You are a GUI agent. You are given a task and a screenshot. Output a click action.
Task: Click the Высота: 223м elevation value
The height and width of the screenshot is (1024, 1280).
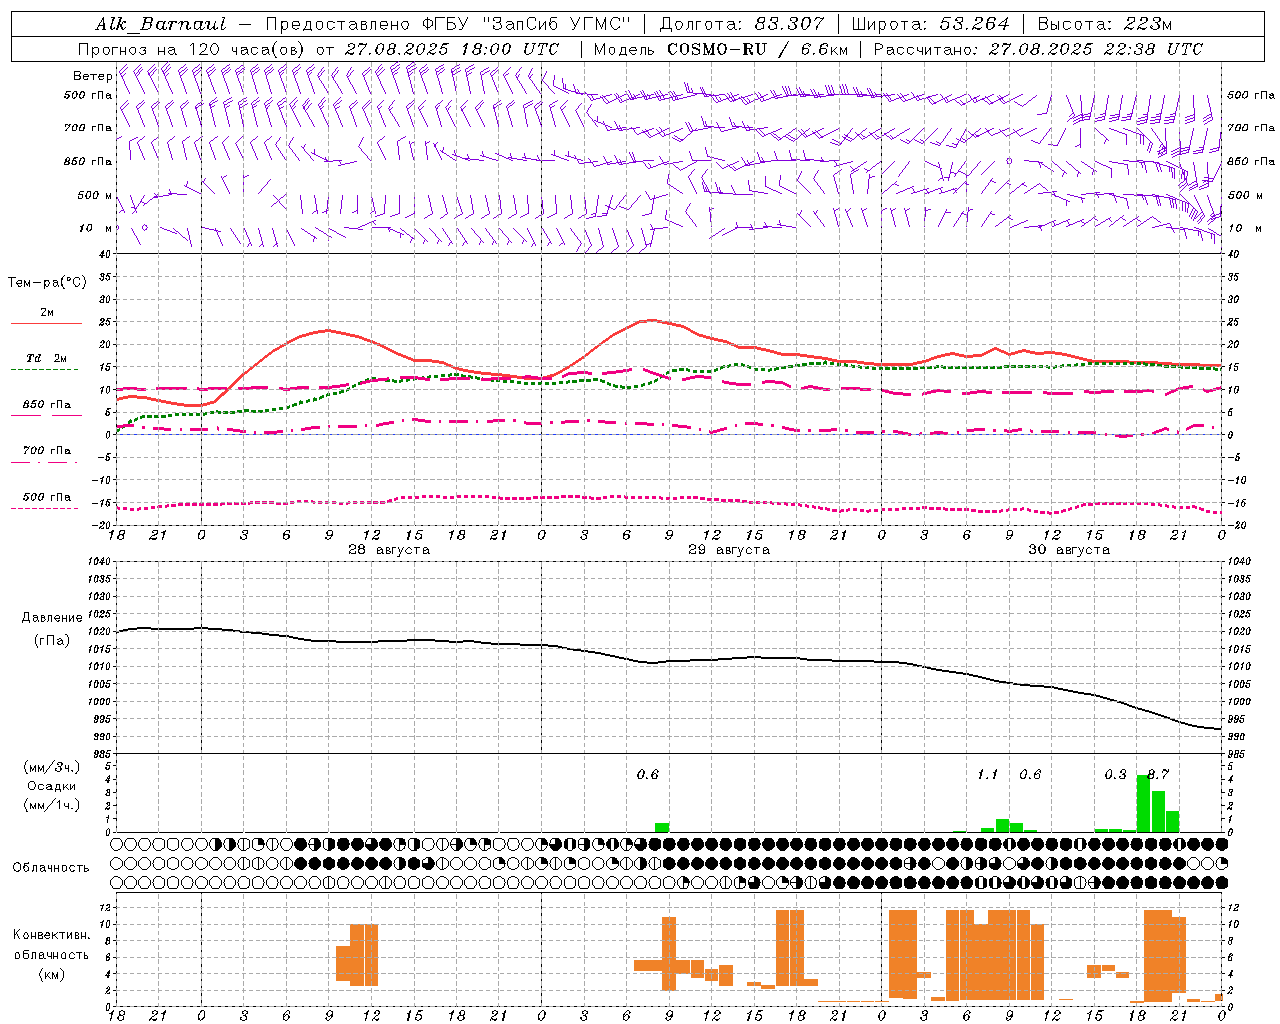point(1104,24)
